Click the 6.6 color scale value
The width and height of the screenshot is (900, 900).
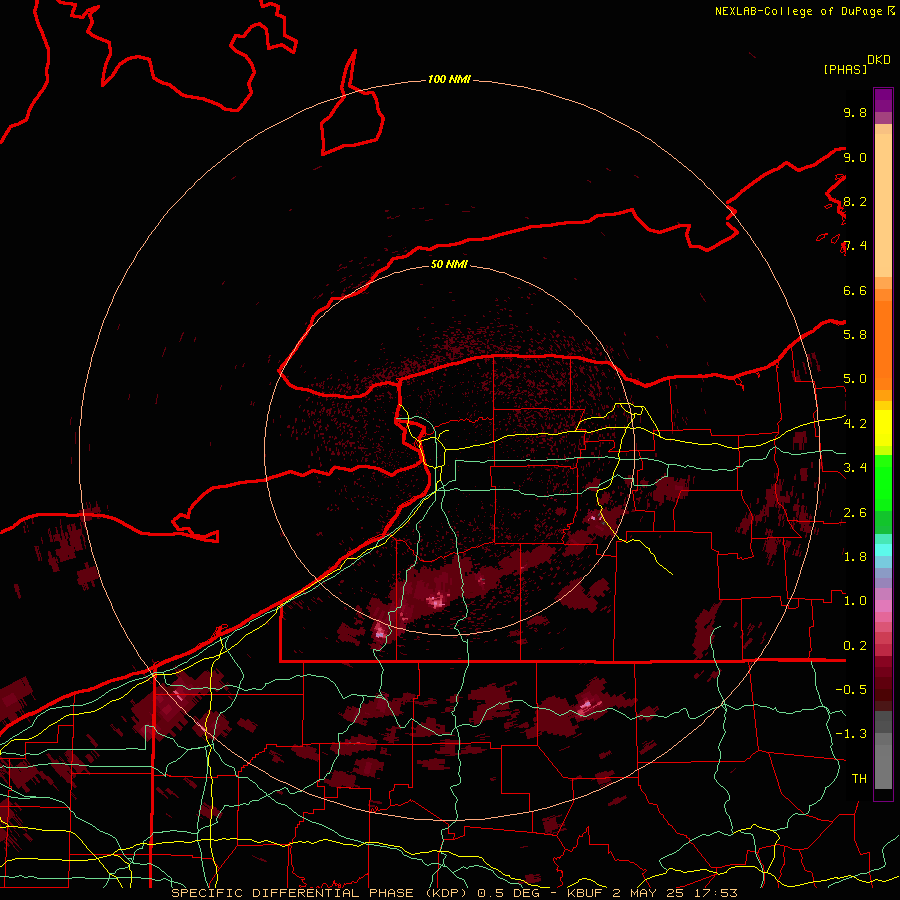[855, 290]
